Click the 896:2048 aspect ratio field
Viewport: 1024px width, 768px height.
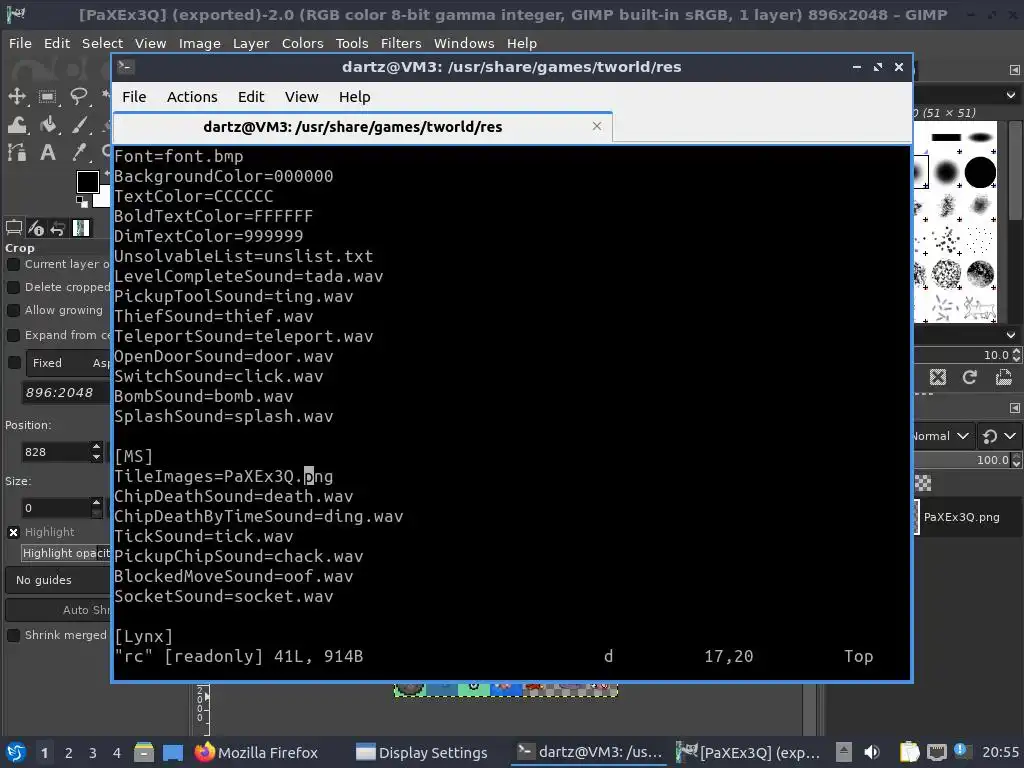[65, 392]
